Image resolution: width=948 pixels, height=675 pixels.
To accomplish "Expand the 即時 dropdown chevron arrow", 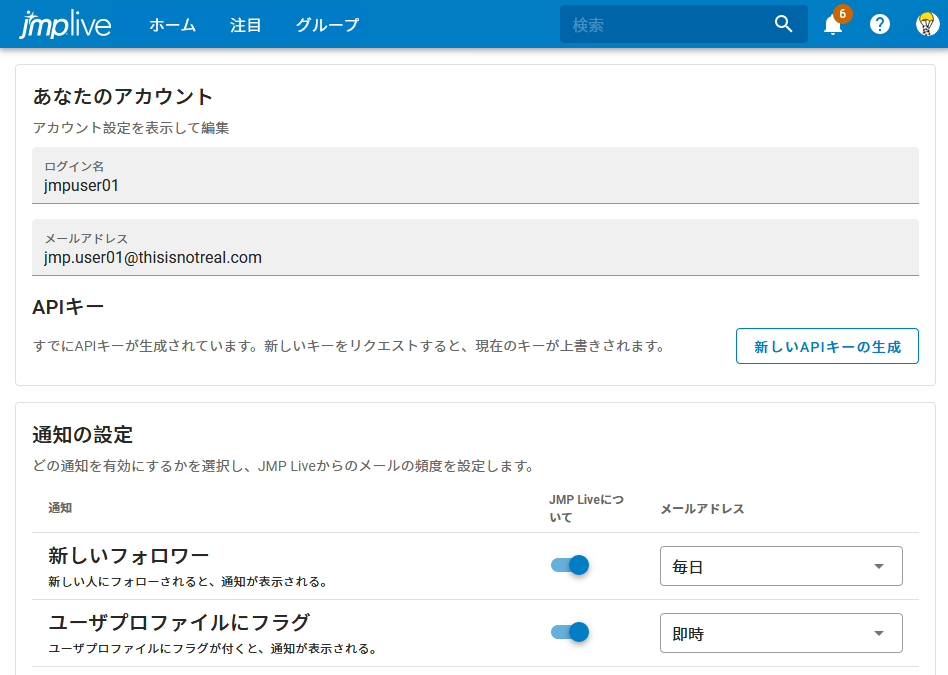I will click(878, 632).
